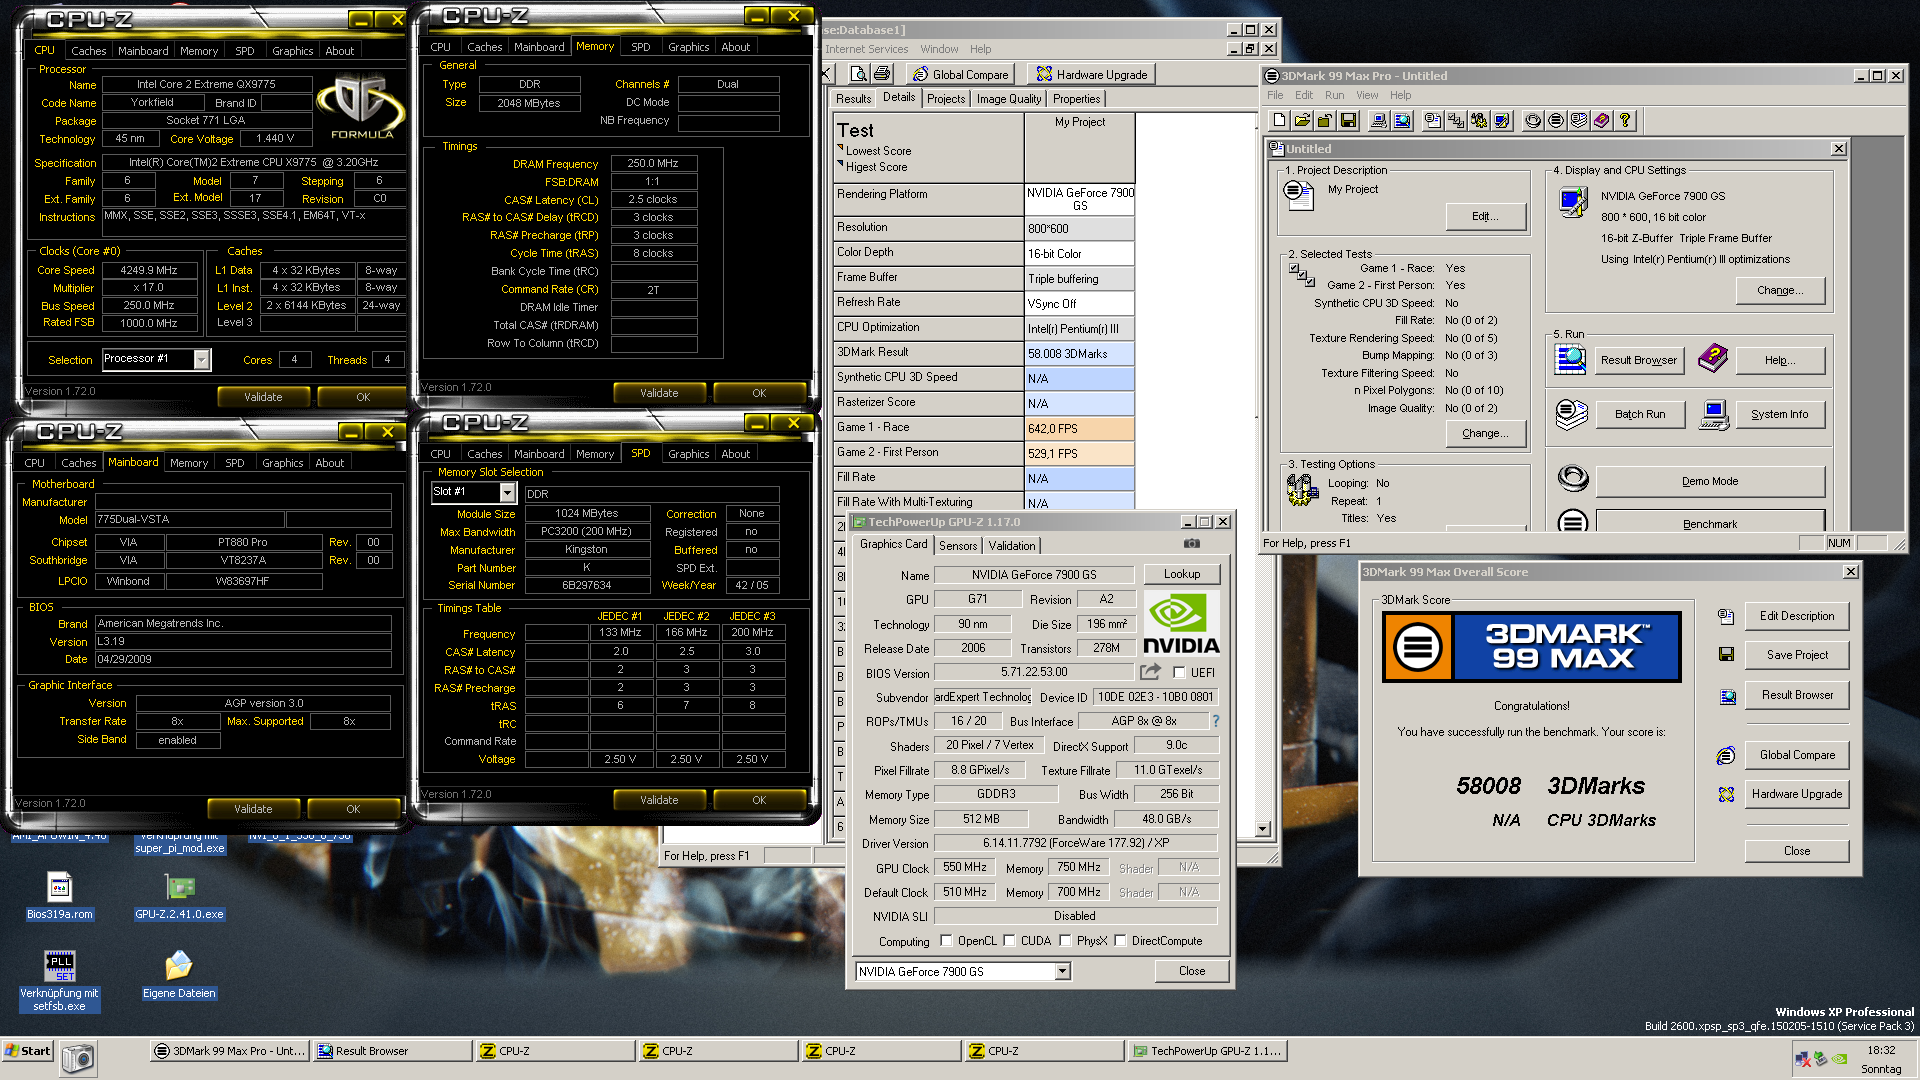This screenshot has width=1920, height=1080.
Task: Click the Demo Mode button
Action: tap(1710, 481)
